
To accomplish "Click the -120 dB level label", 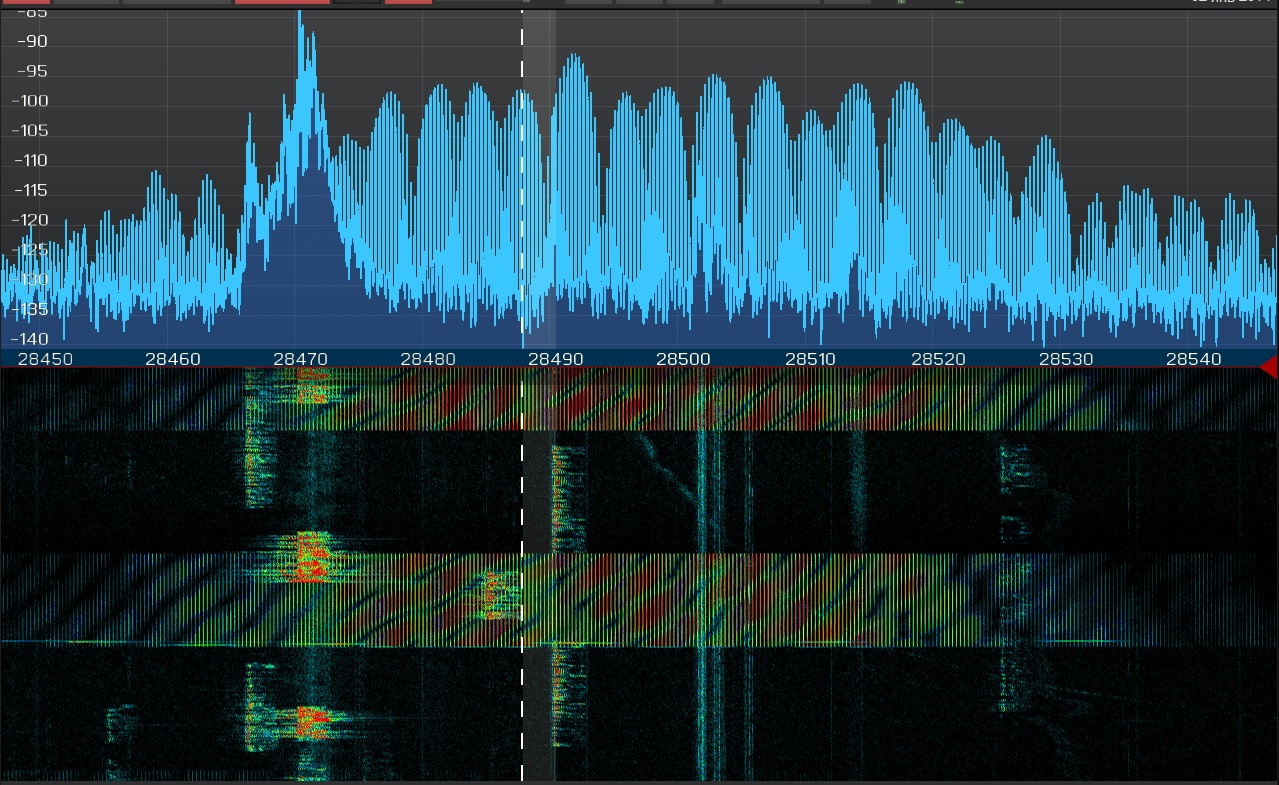I will [29, 220].
